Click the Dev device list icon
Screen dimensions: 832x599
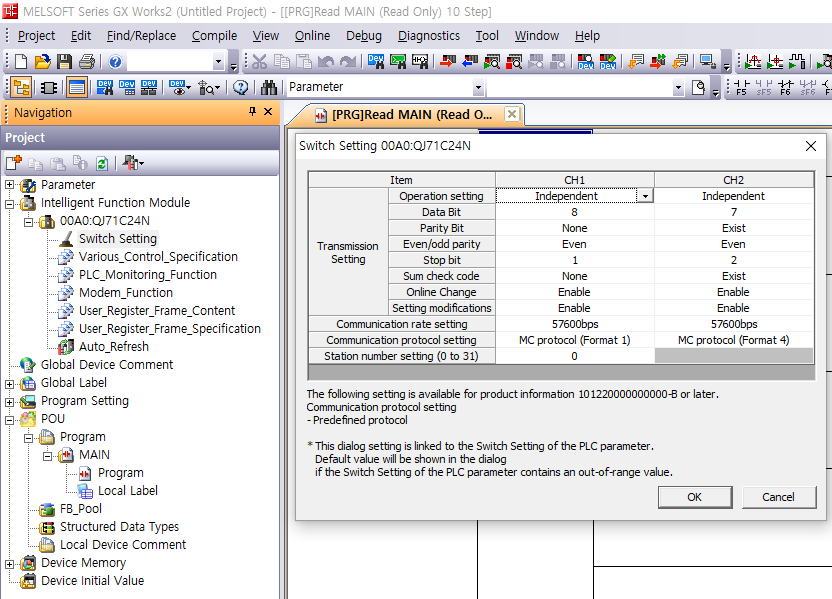[x=127, y=87]
